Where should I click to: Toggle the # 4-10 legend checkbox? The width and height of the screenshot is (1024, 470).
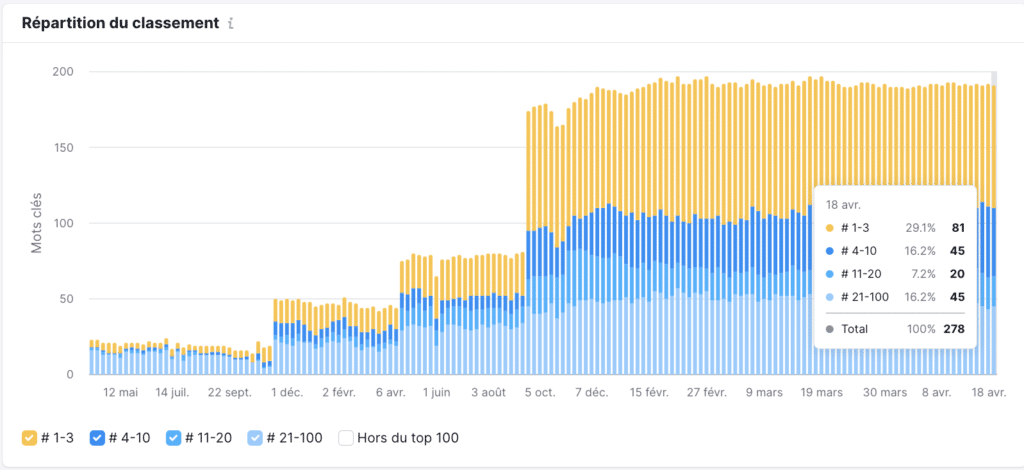point(97,438)
